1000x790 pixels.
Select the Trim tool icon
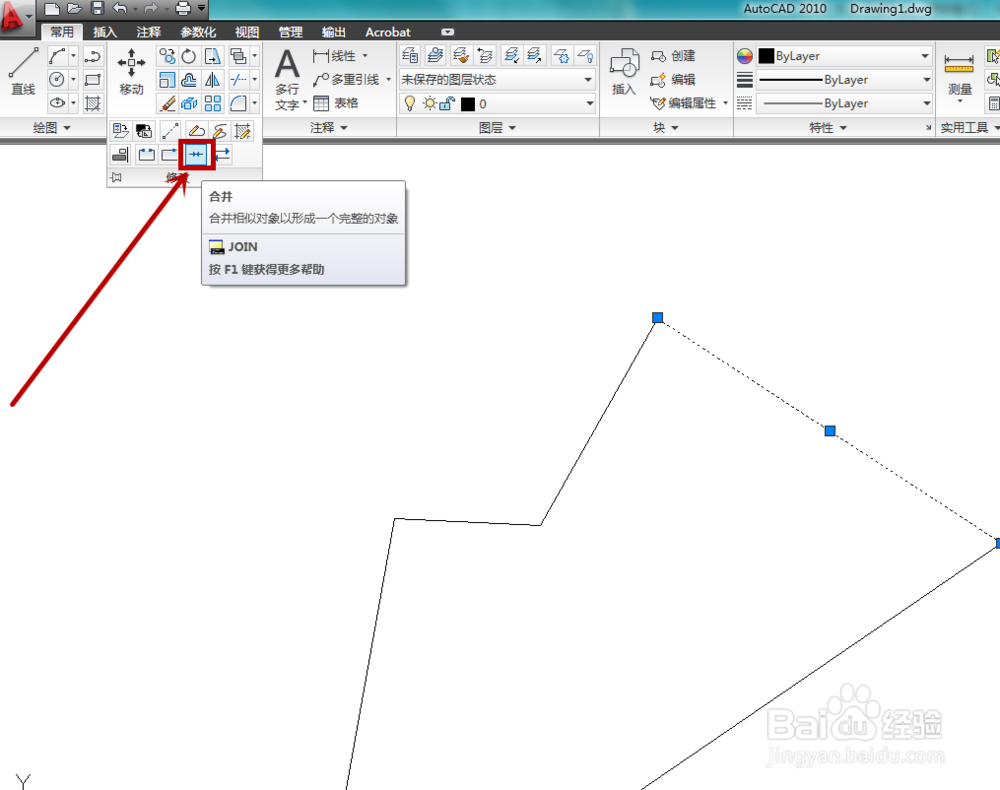tap(238, 80)
